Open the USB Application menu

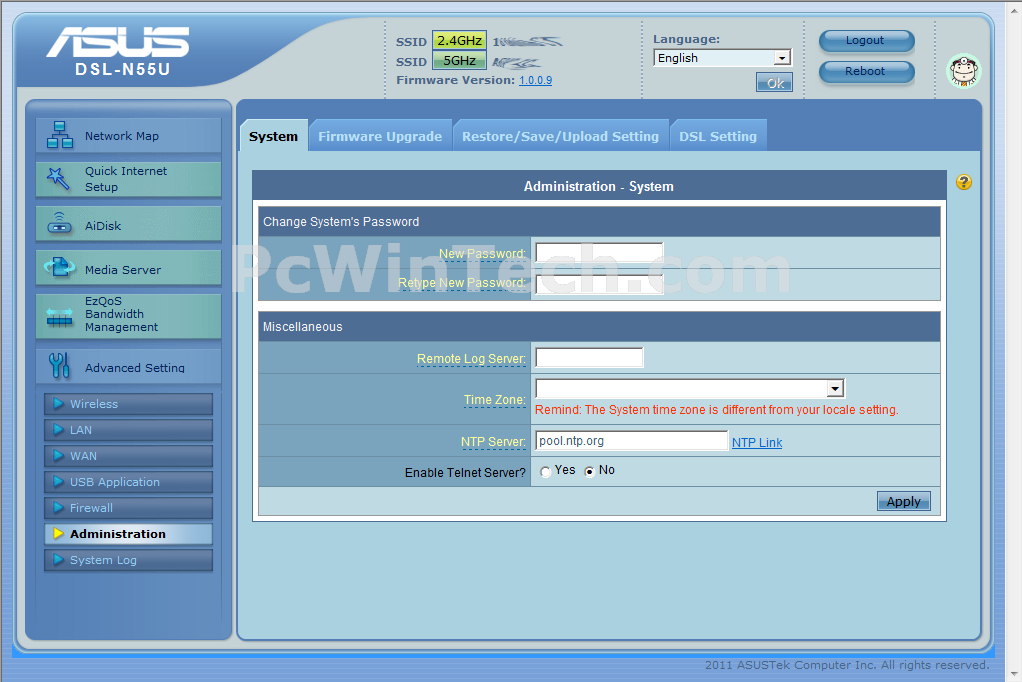[128, 482]
